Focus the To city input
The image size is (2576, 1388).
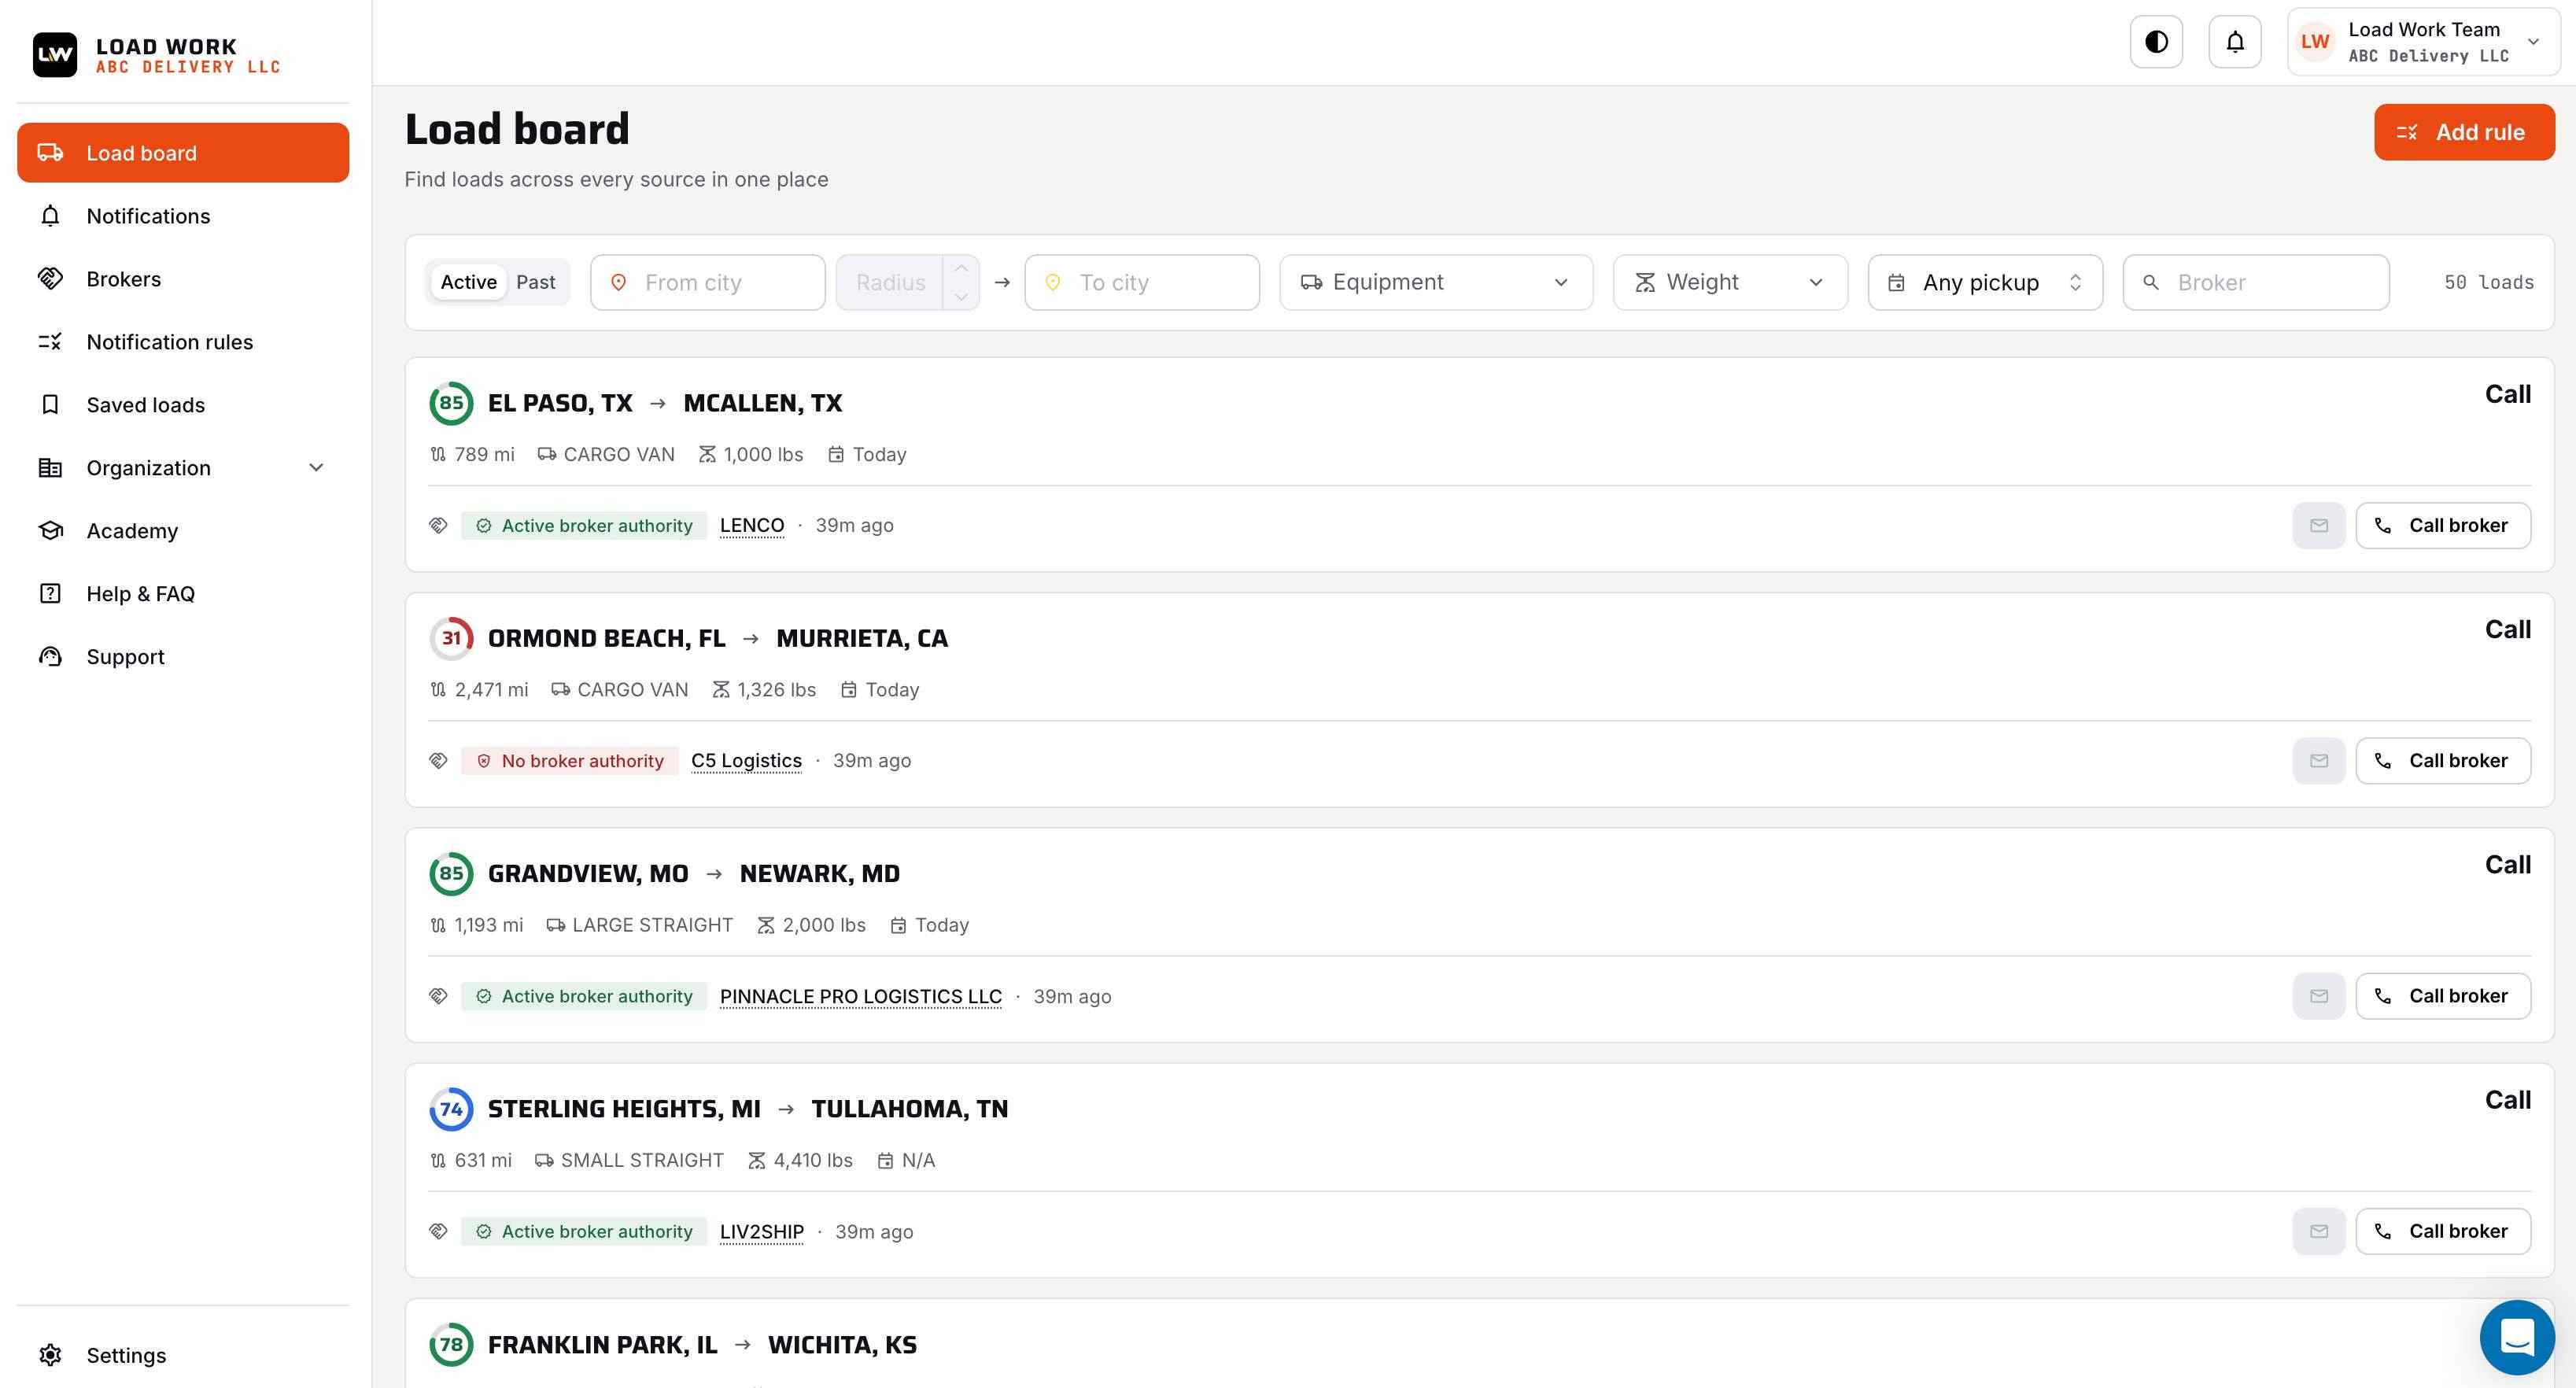[x=1141, y=282]
